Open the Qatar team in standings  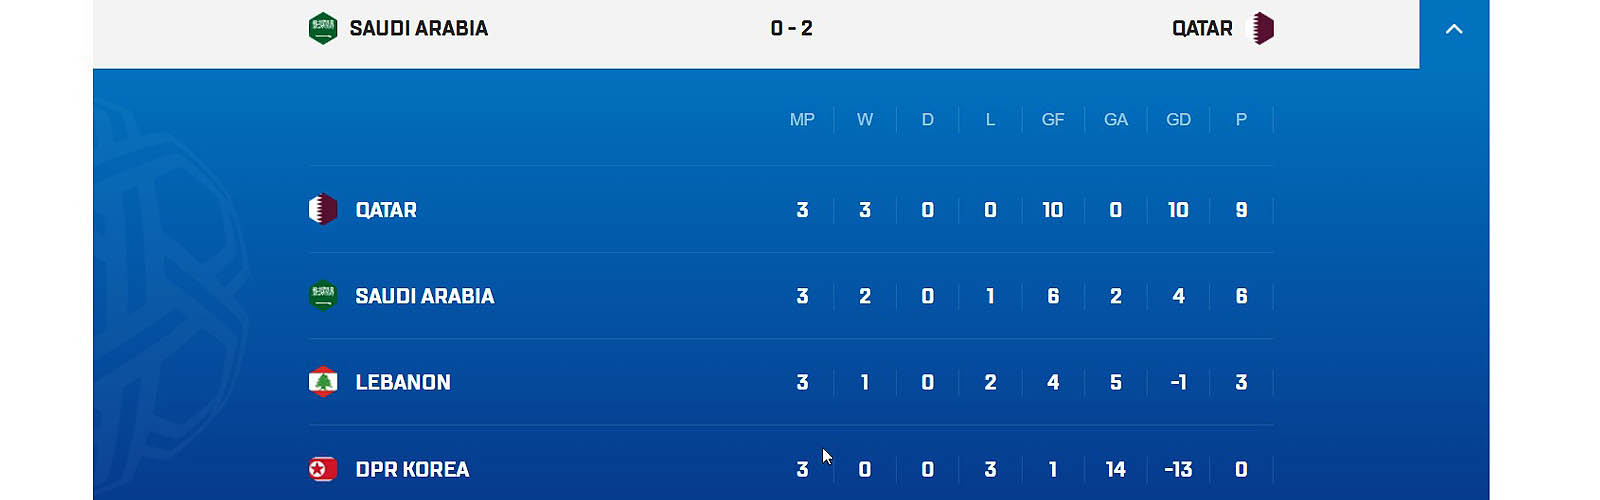(x=386, y=210)
